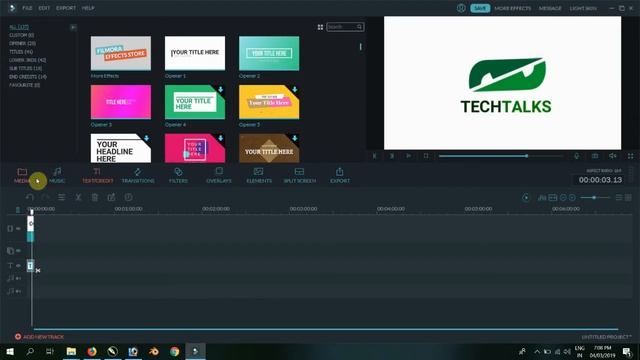Screen dimensions: 640x360
Task: Download the green Opener 4 preset arrow
Action: [220, 89]
